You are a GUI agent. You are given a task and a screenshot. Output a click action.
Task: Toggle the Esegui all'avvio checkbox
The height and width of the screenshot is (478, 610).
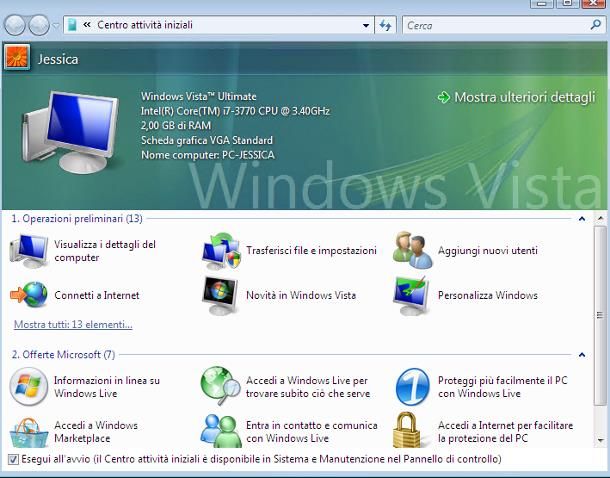pos(13,460)
